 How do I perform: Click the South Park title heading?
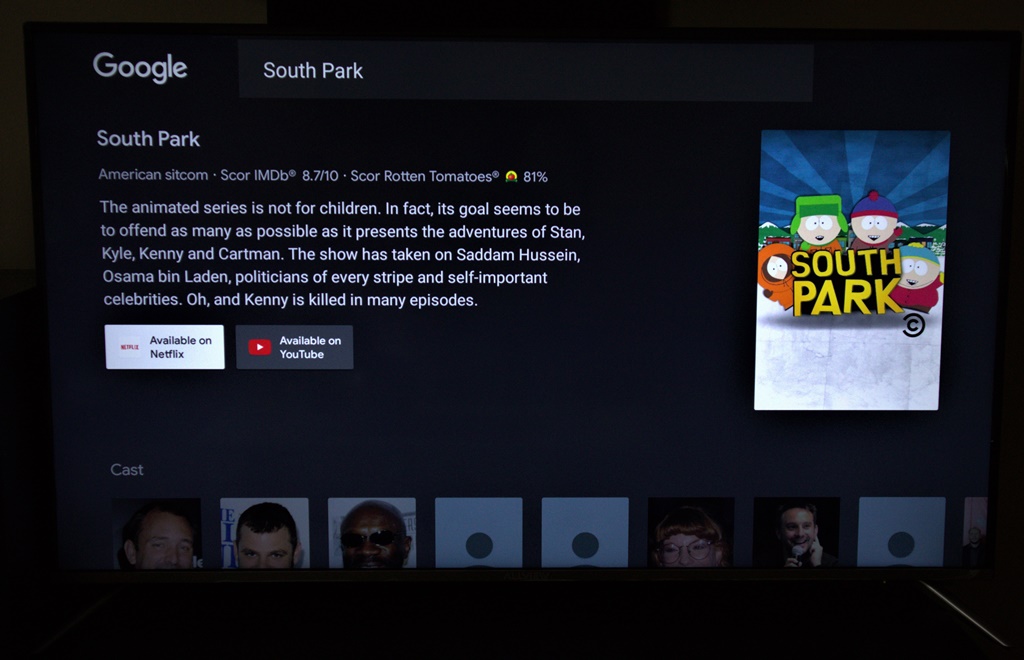point(148,138)
